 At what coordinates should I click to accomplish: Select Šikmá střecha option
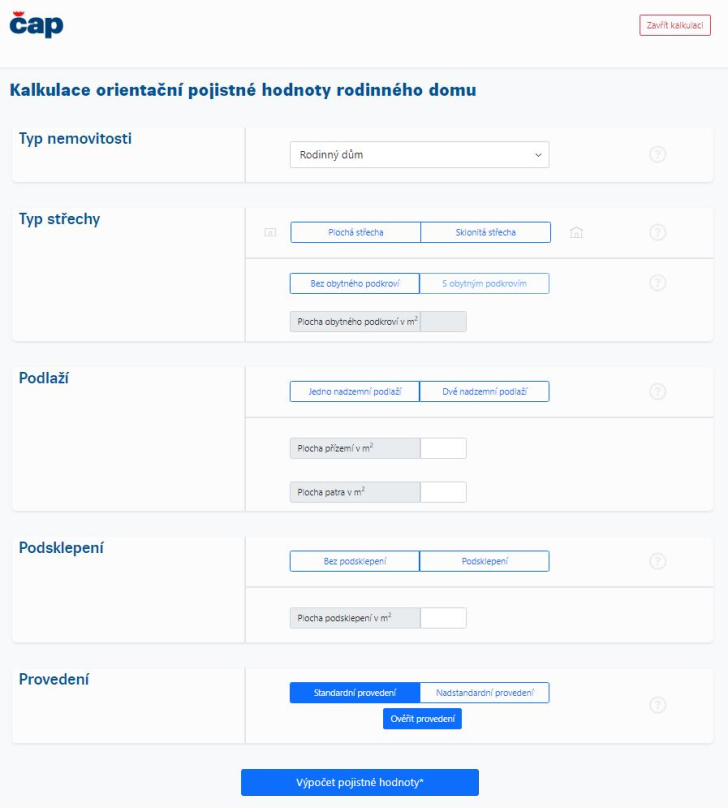click(x=485, y=232)
